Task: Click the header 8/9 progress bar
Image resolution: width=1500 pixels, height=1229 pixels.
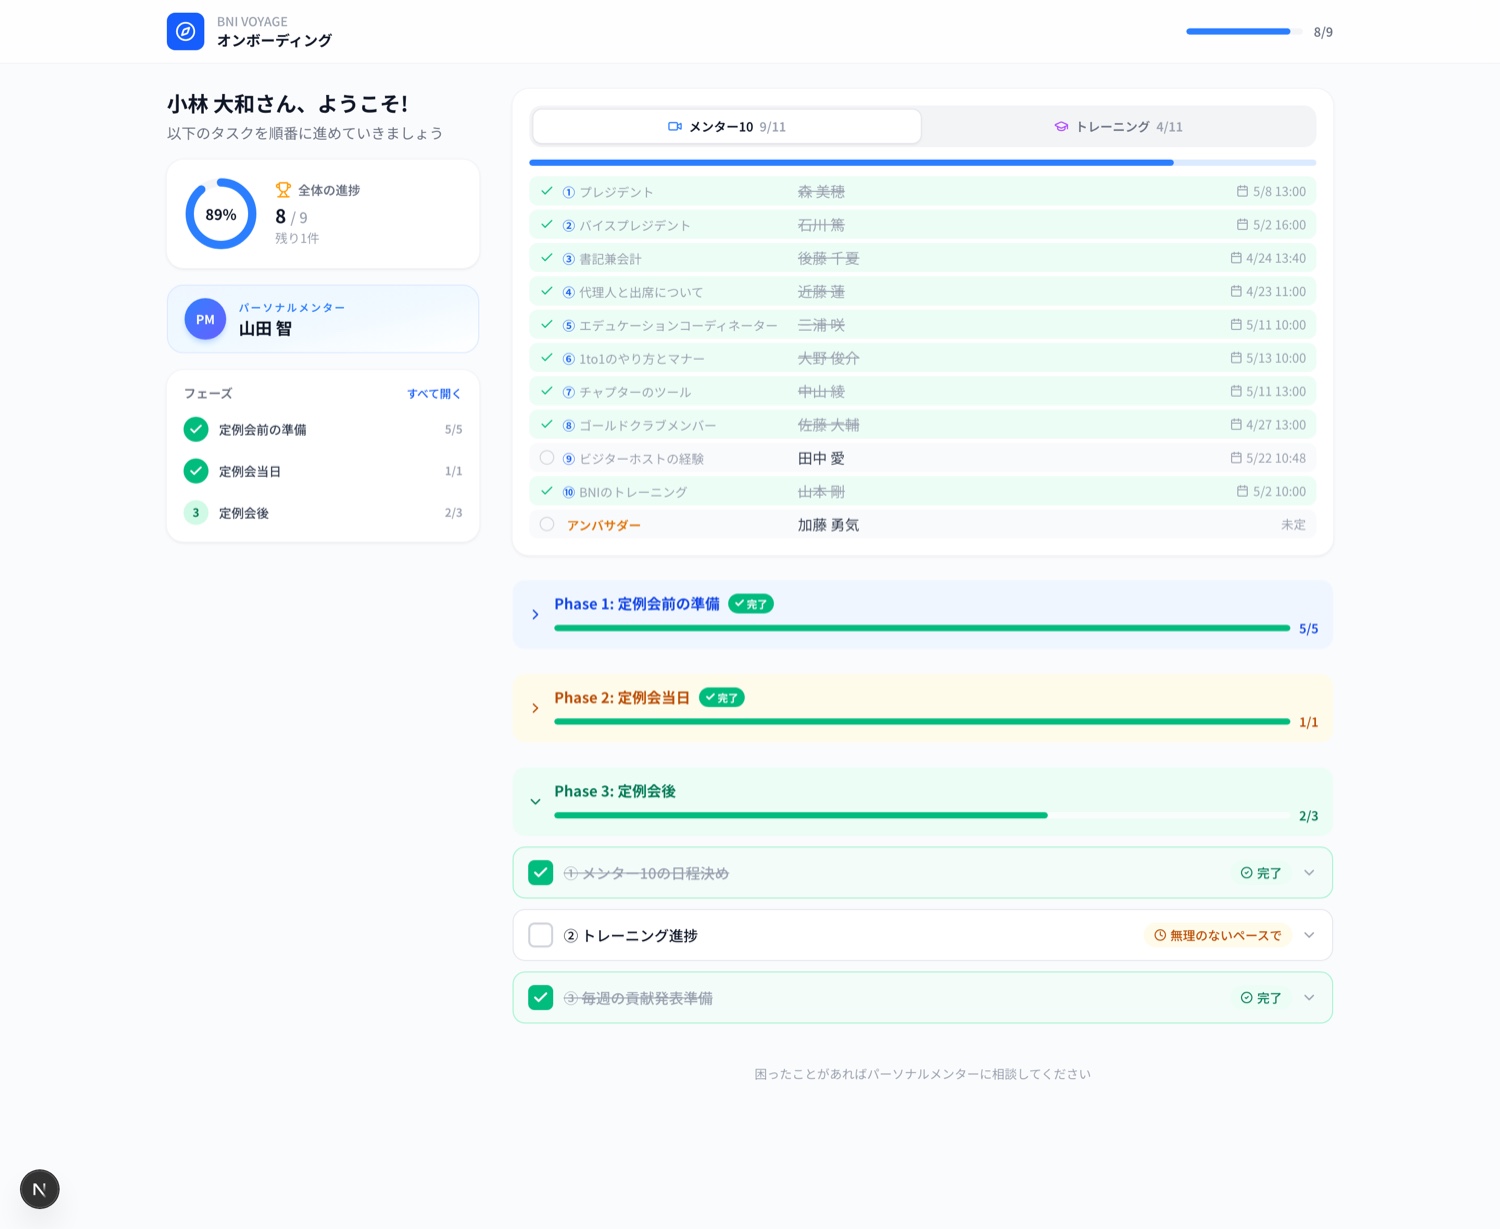Action: (x=1244, y=32)
